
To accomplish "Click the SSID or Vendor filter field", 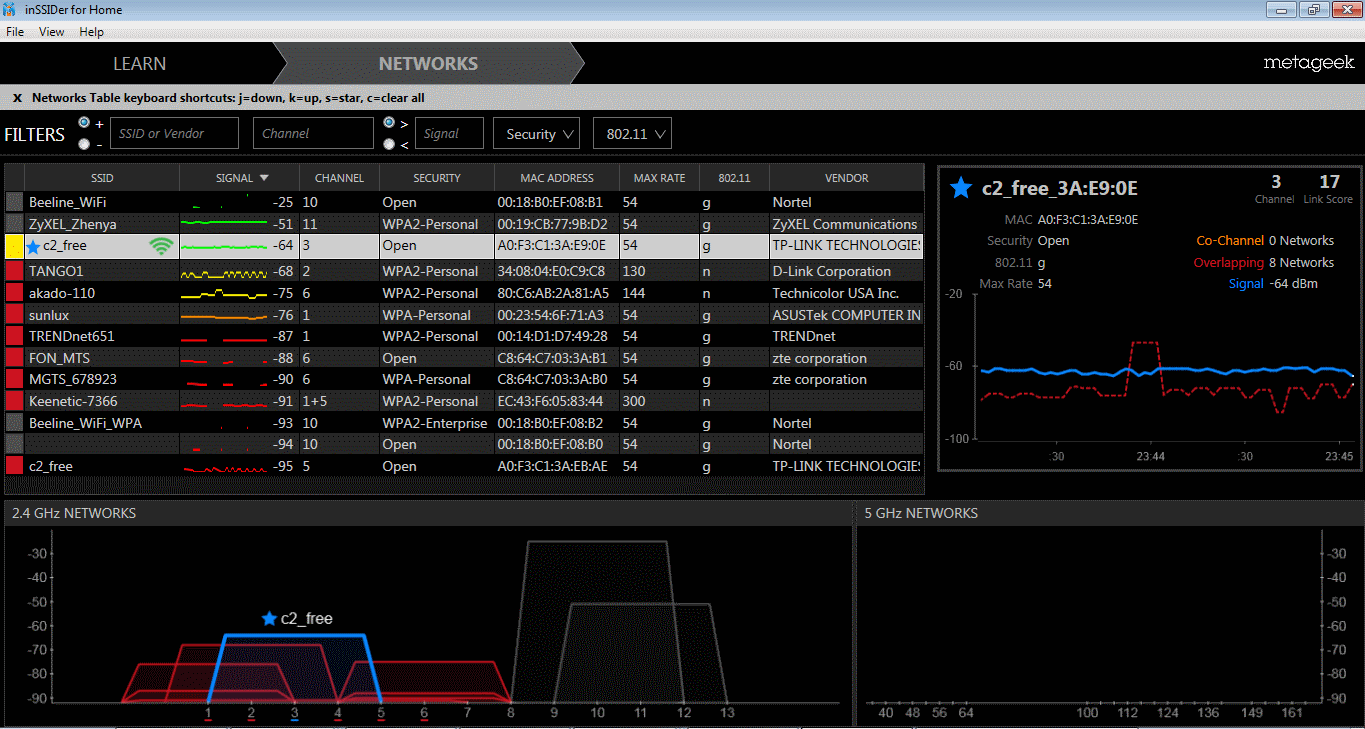I will (x=174, y=133).
